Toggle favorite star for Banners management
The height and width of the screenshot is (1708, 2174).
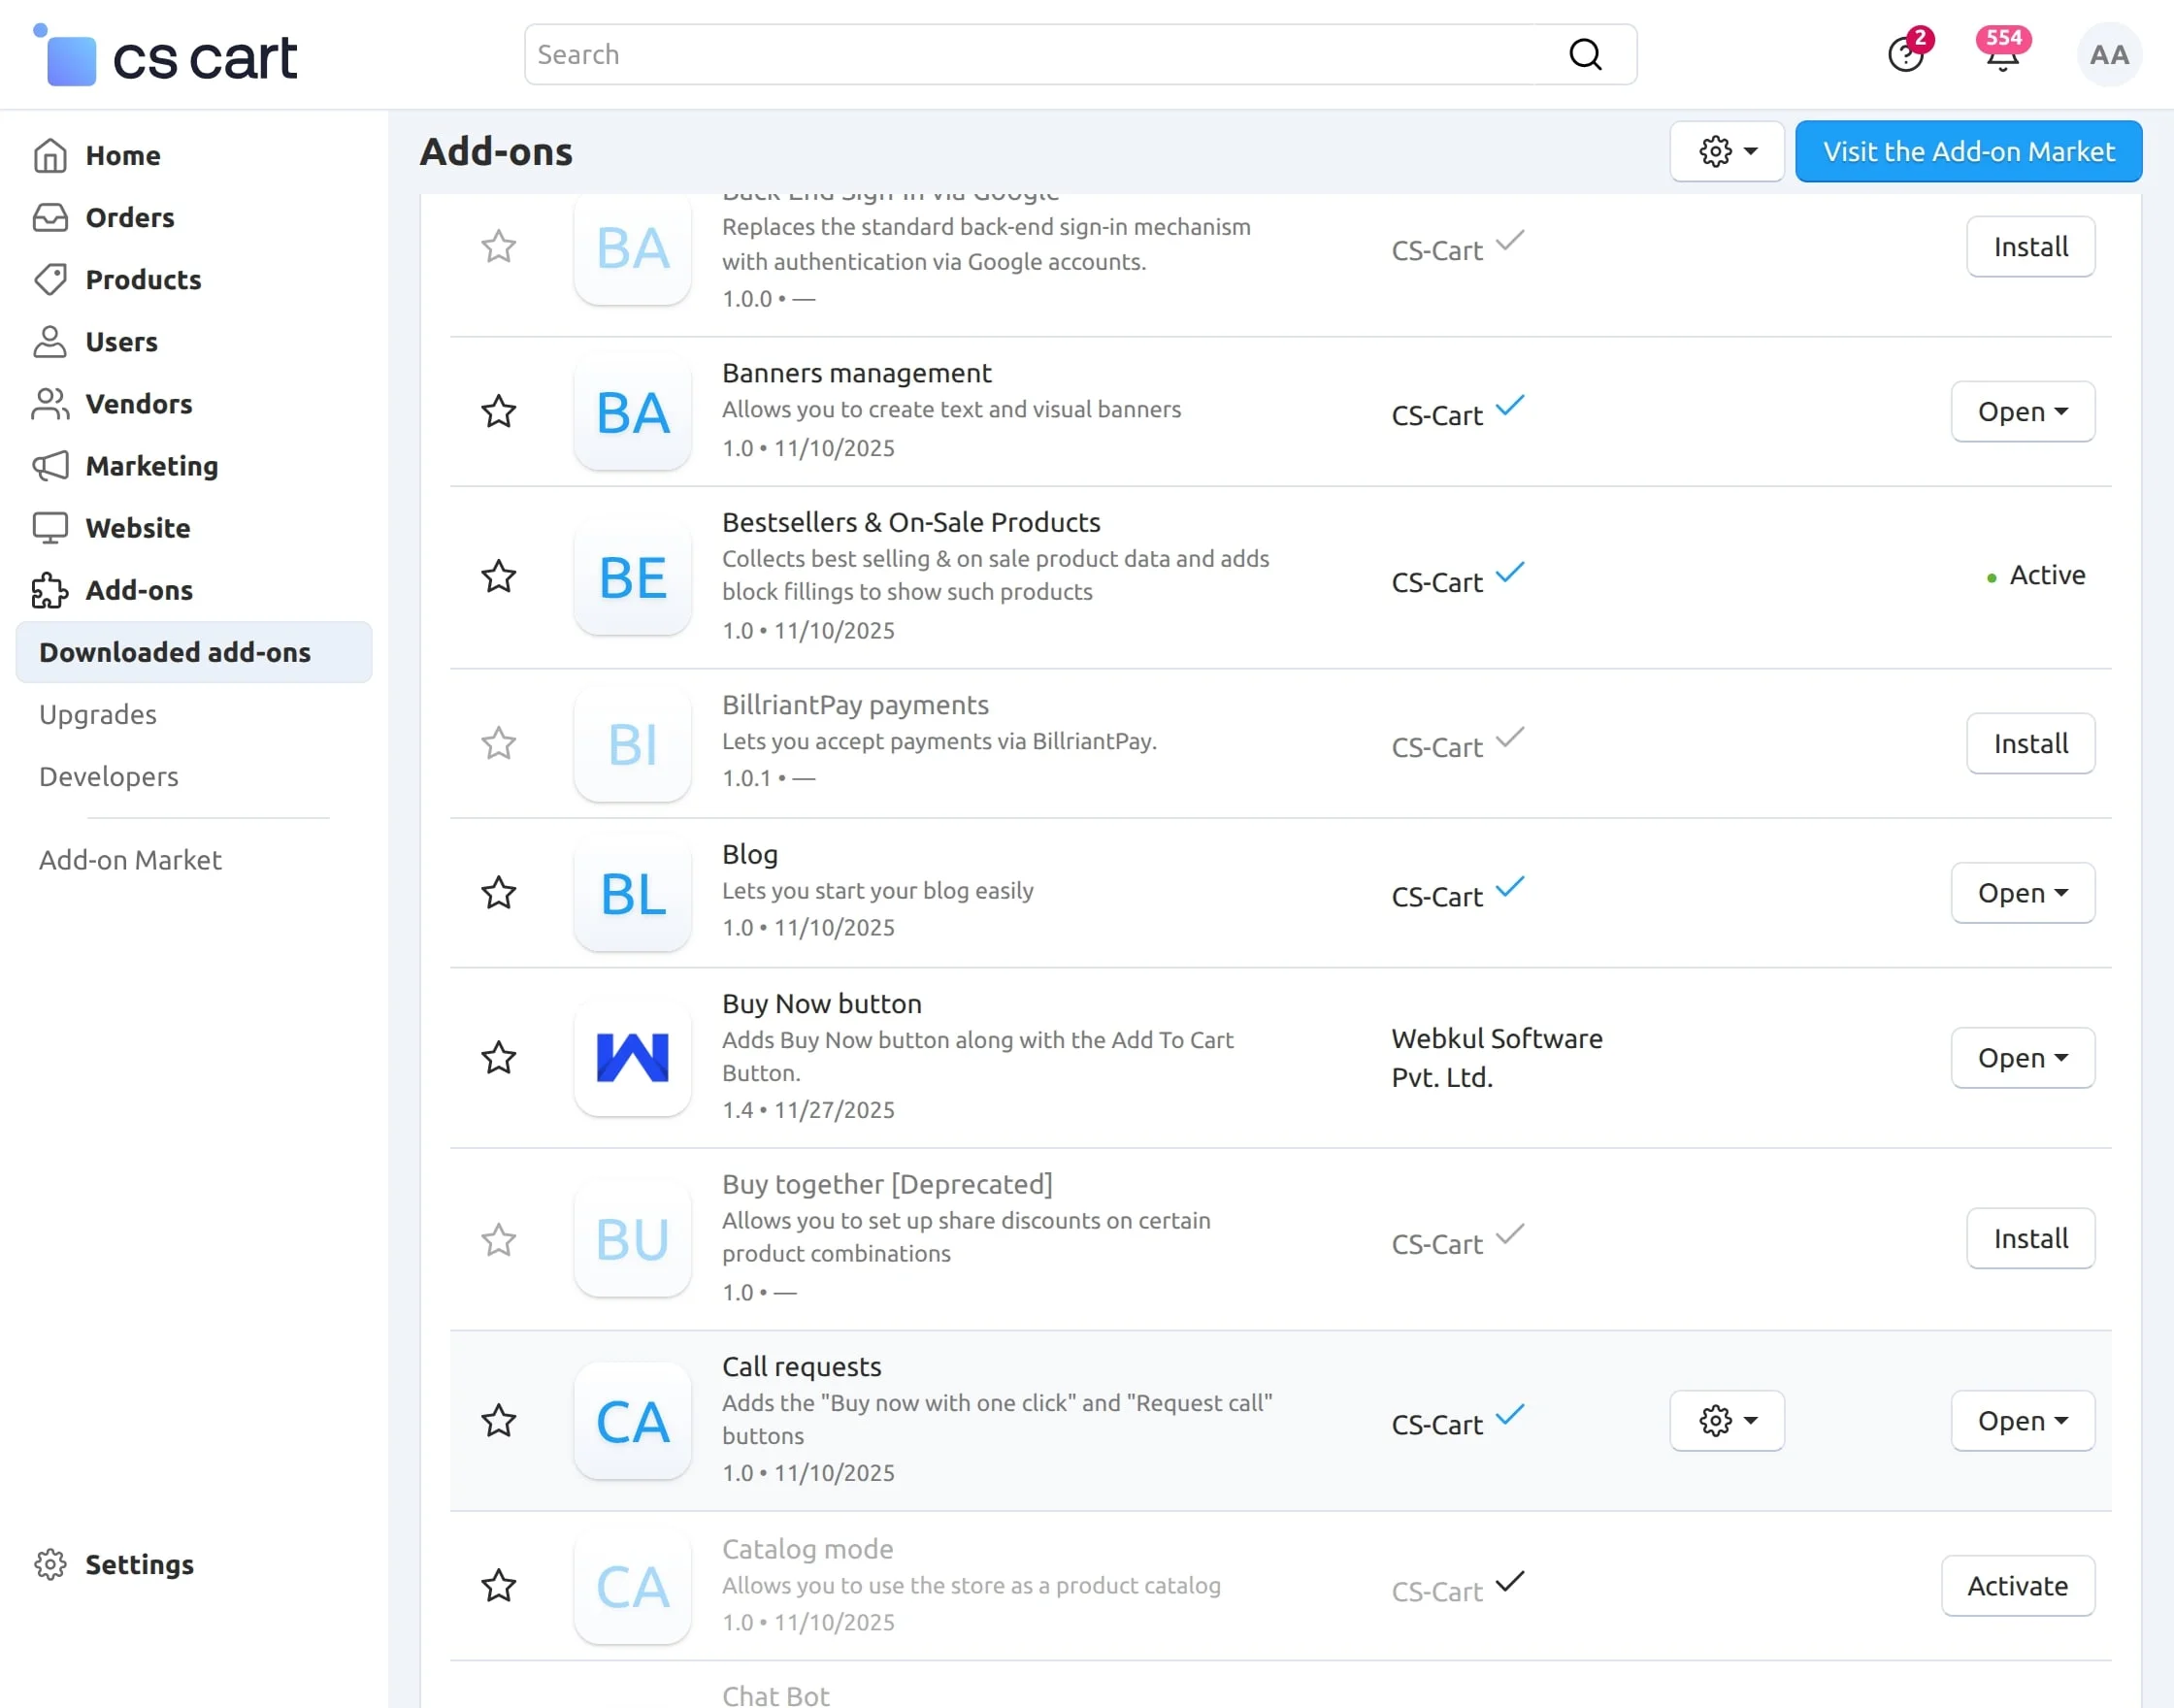498,411
